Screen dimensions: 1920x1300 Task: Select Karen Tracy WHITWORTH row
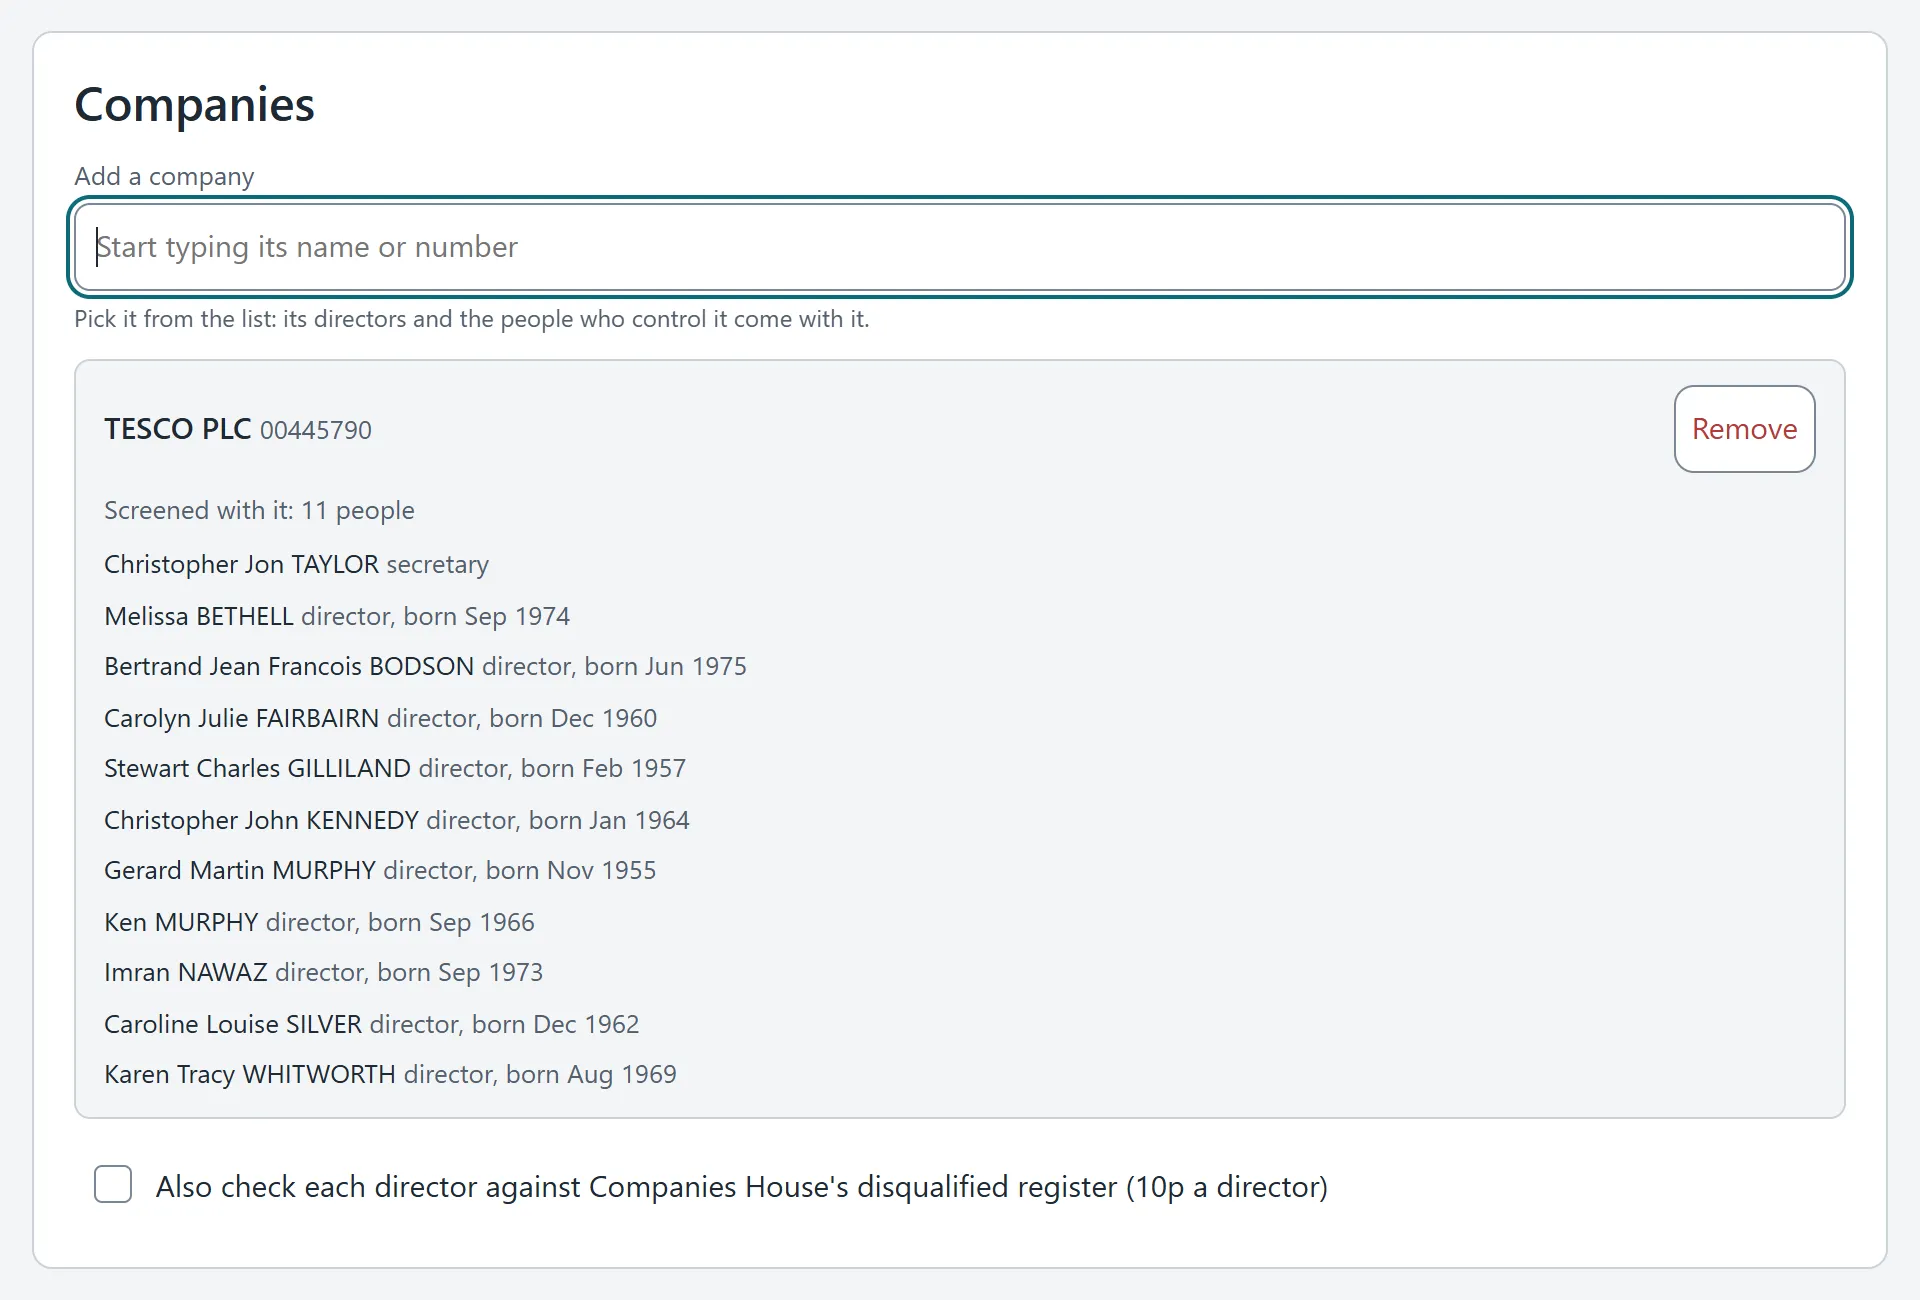coord(390,1075)
